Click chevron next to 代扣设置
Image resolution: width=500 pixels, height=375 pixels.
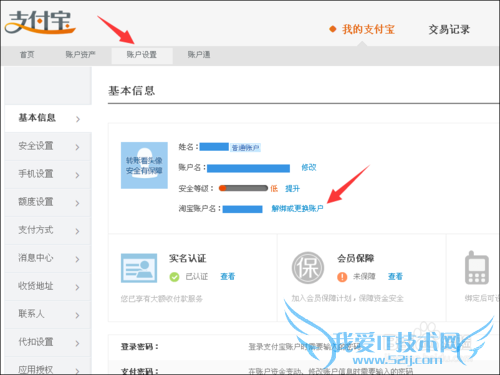[78, 343]
